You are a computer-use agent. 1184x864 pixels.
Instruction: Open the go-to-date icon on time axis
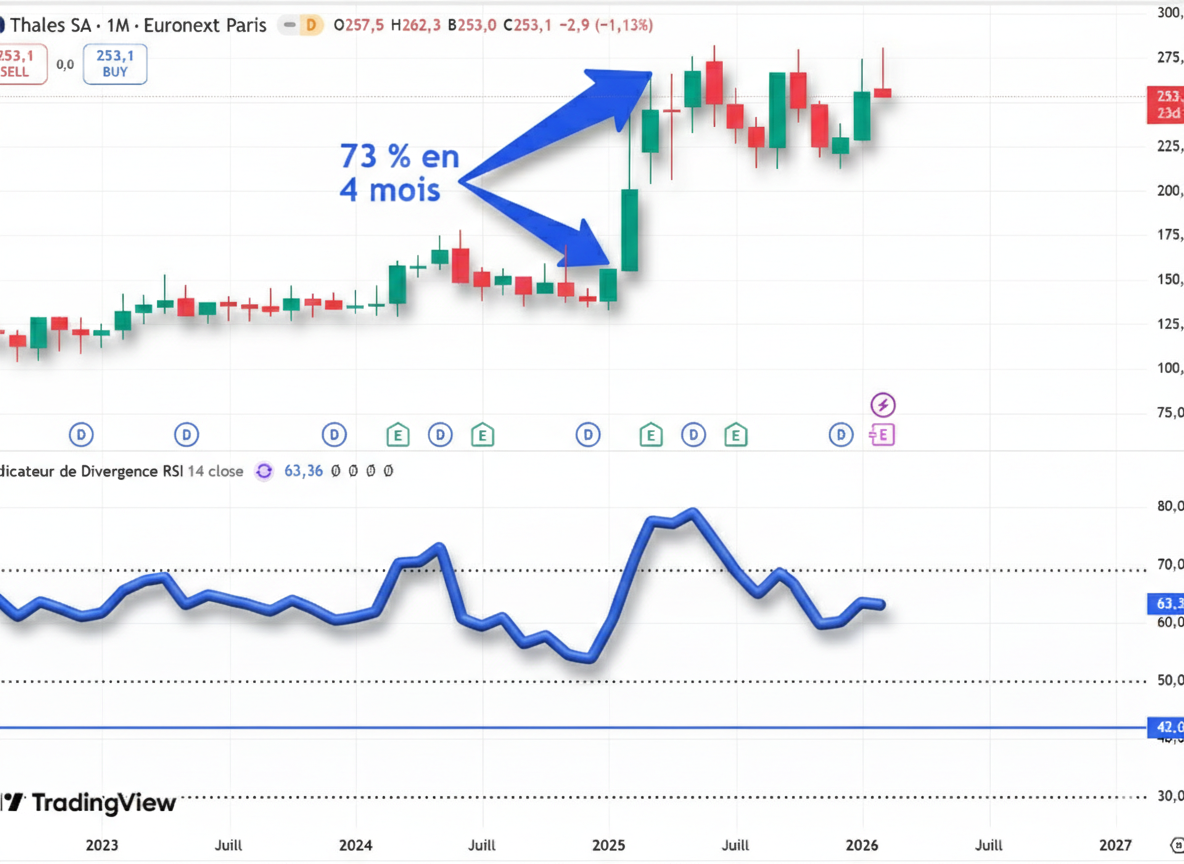(x=1175, y=845)
